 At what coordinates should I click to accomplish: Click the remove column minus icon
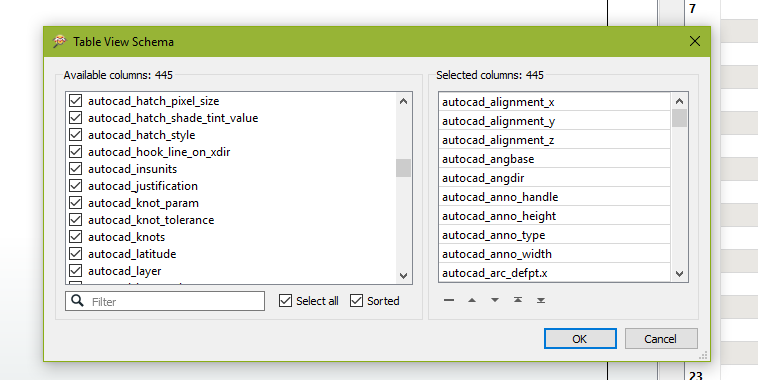(449, 300)
